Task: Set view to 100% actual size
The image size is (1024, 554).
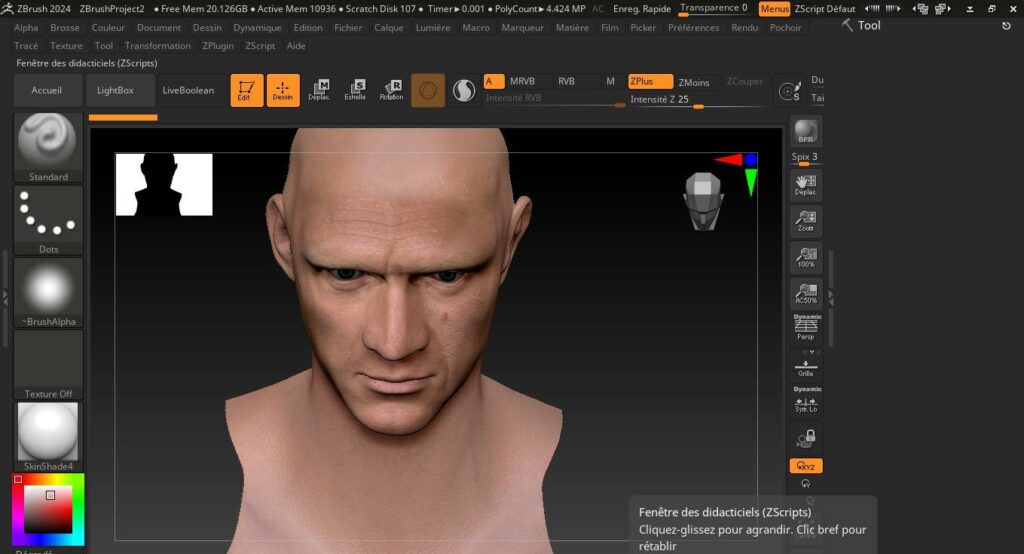Action: (x=805, y=258)
